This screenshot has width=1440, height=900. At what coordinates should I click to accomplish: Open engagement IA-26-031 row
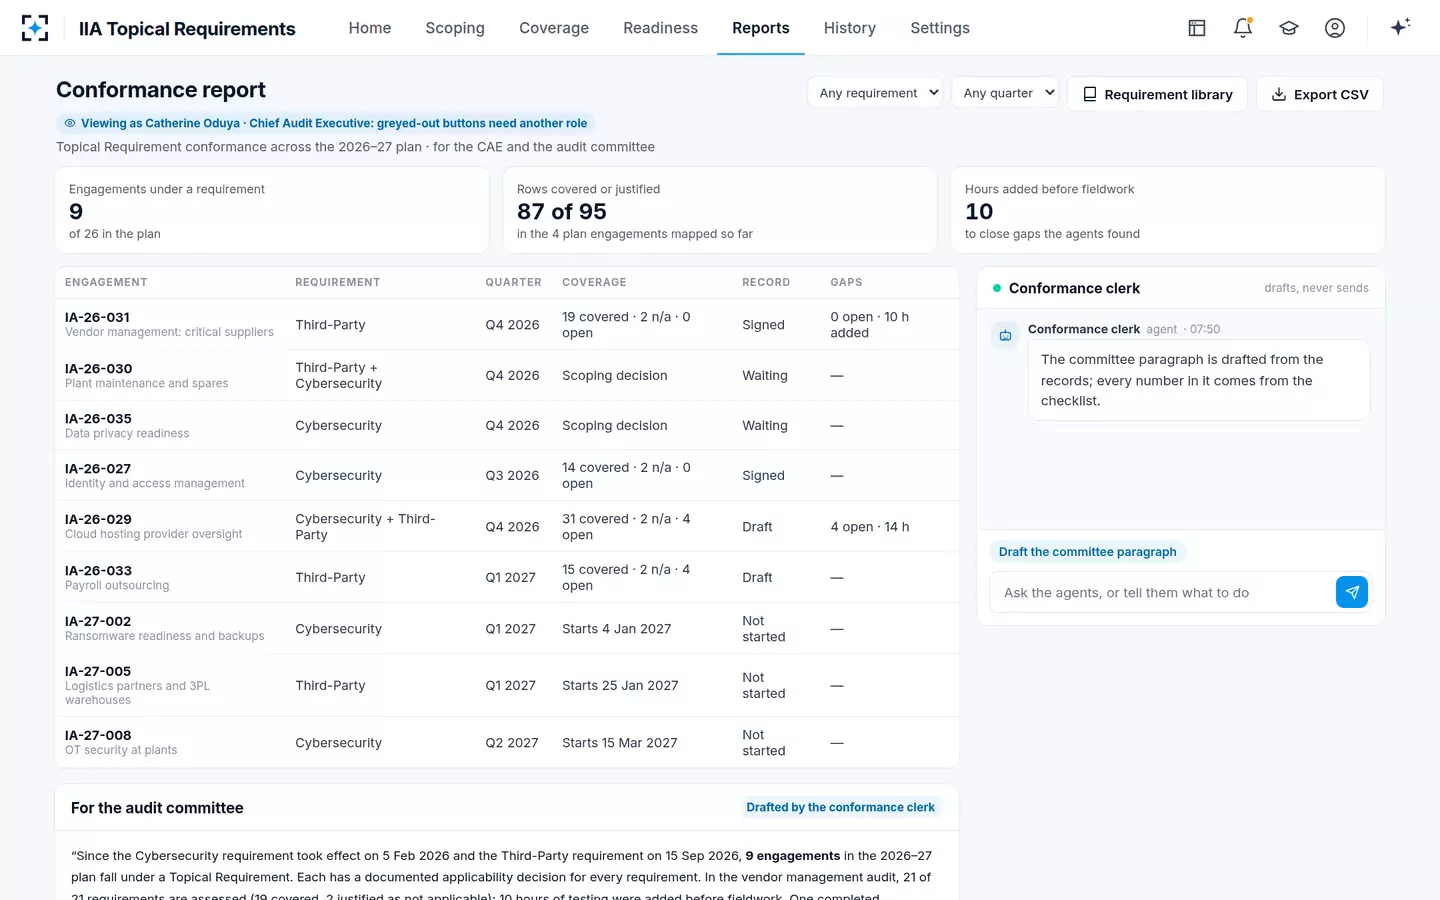click(x=507, y=324)
